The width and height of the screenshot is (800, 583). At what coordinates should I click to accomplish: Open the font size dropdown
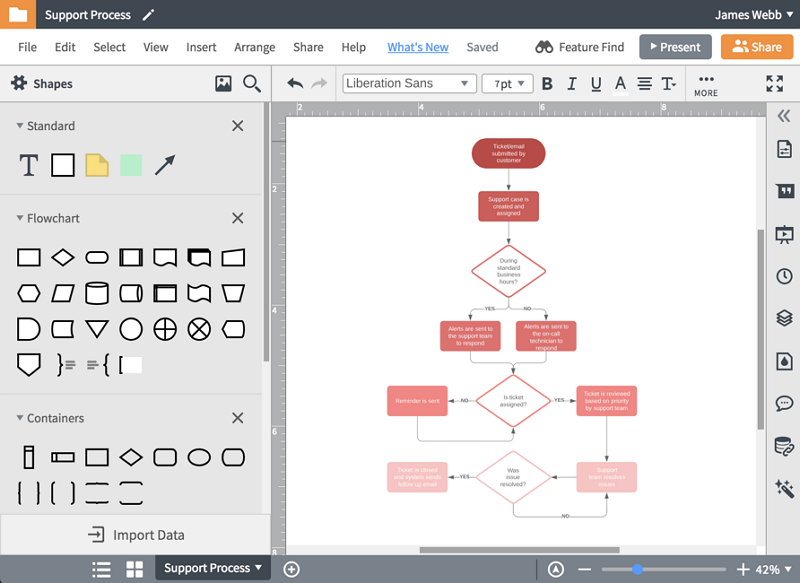(507, 84)
